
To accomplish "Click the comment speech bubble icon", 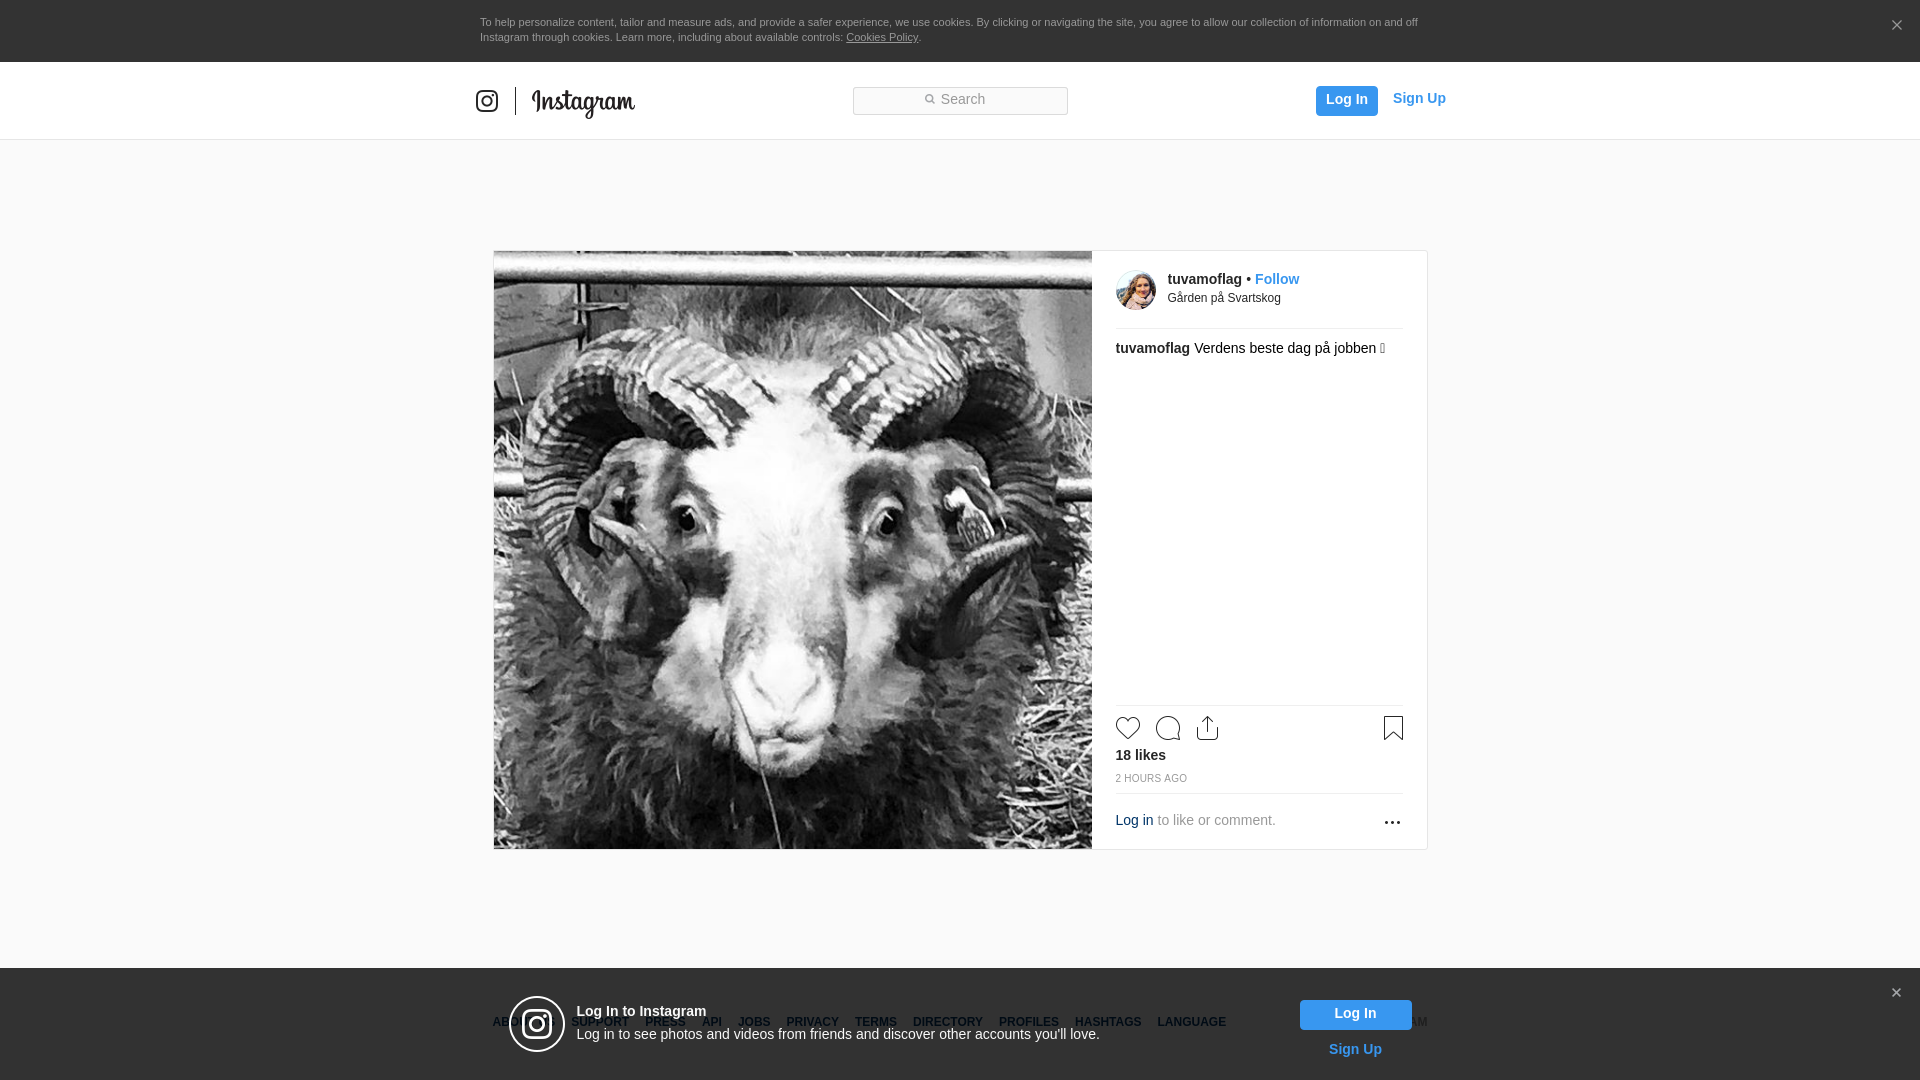I will pyautogui.click(x=1167, y=728).
